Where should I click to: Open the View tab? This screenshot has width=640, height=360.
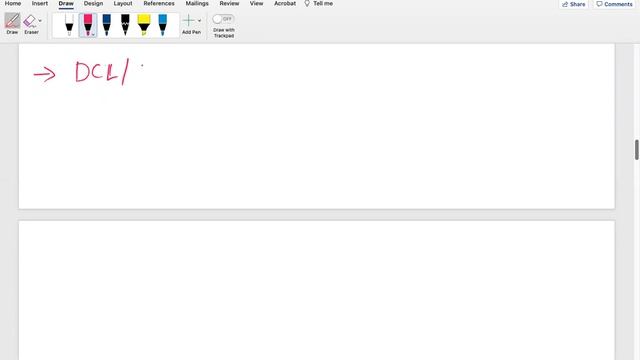point(256,3)
